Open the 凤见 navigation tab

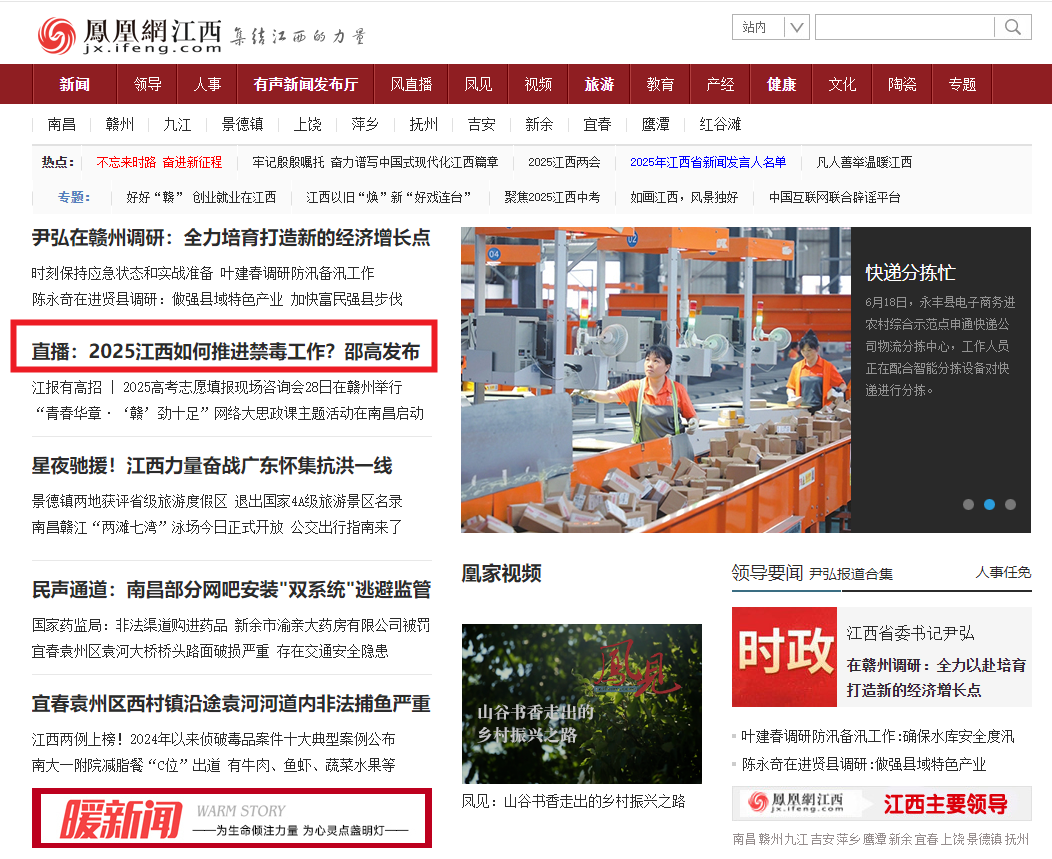tap(478, 85)
